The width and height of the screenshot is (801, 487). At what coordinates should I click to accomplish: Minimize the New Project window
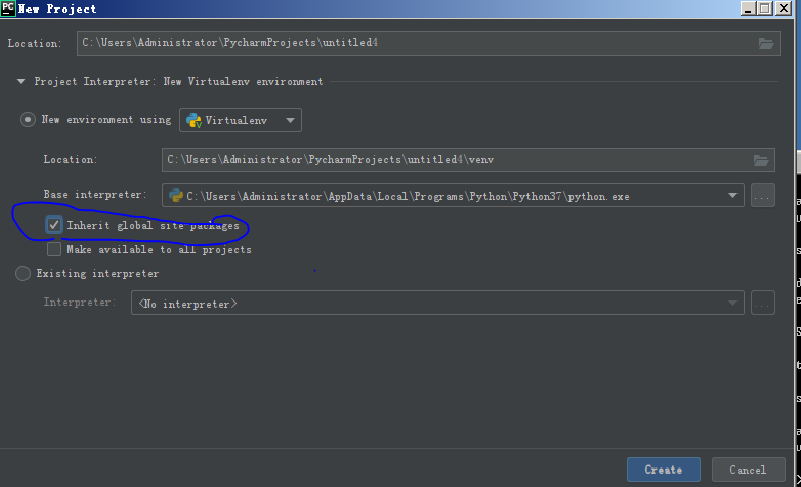[x=748, y=8]
